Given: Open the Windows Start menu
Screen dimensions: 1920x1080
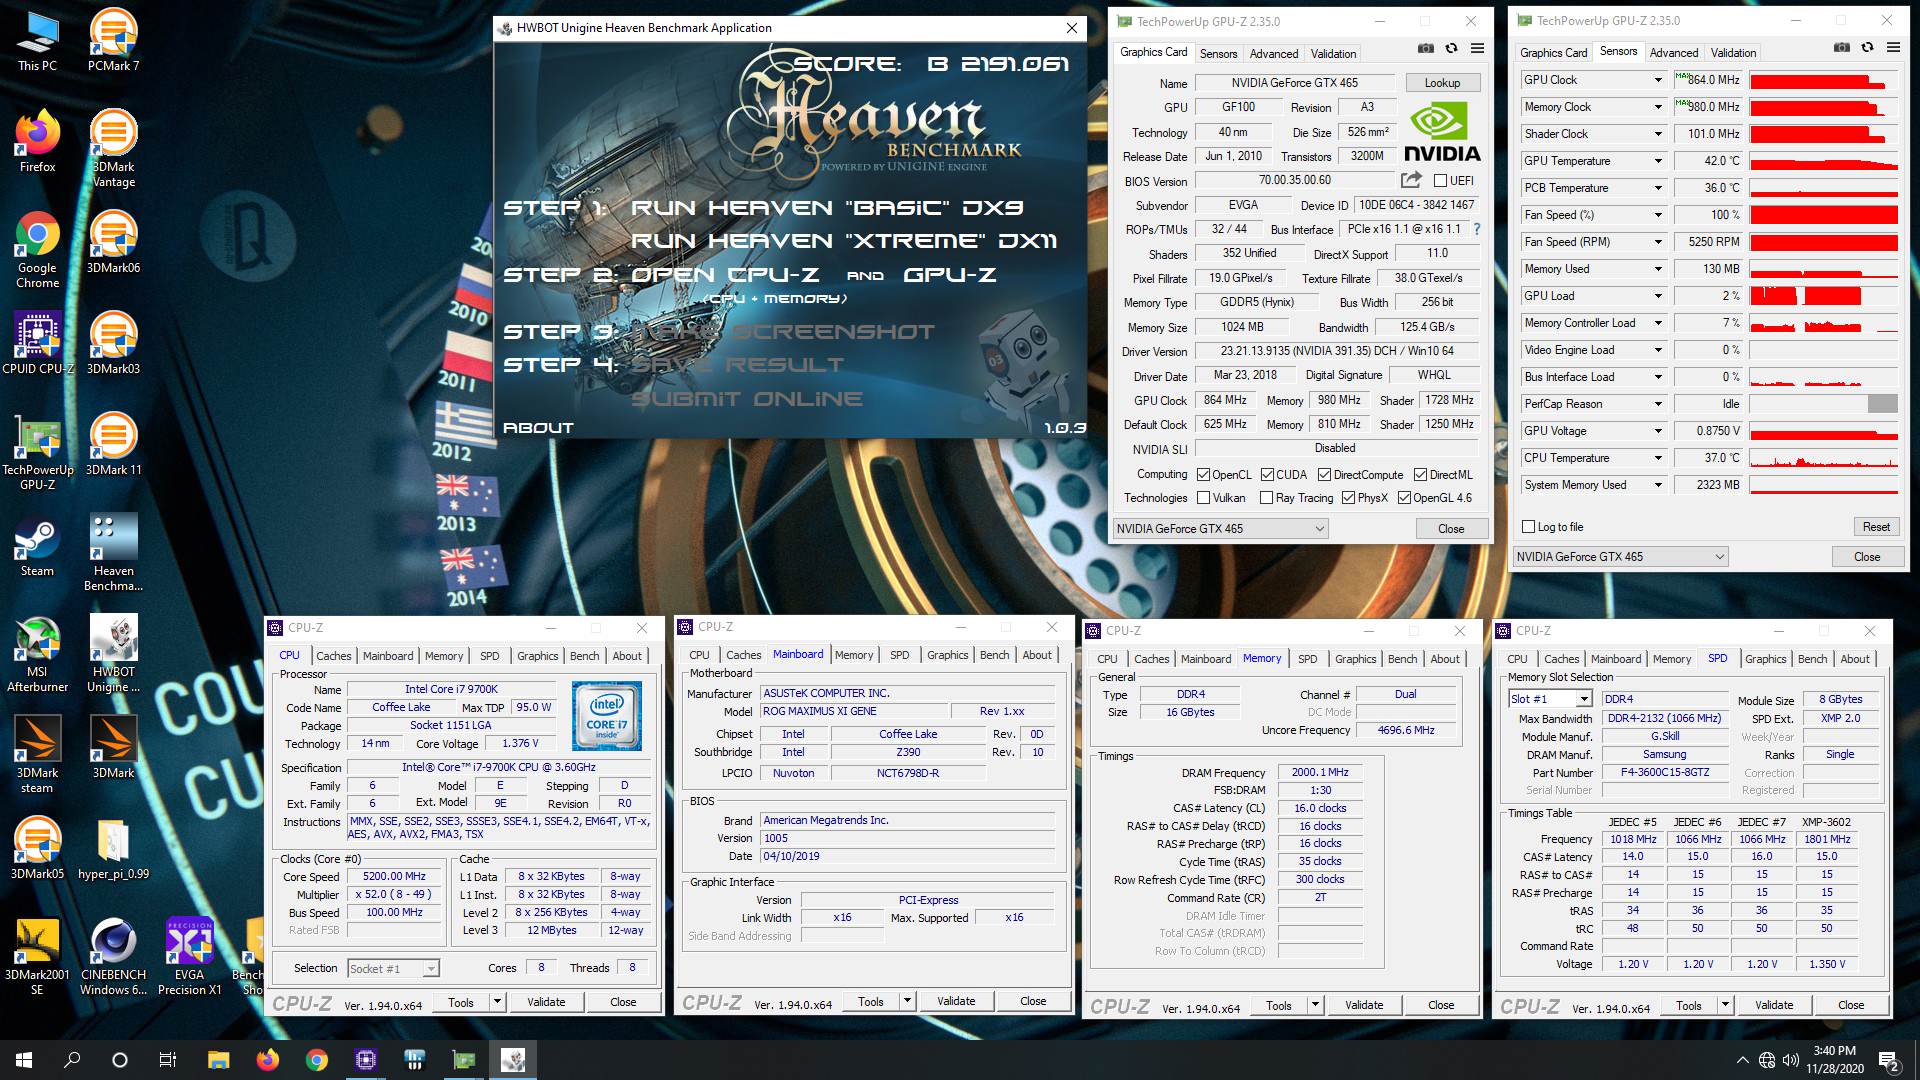Looking at the screenshot, I should click(x=24, y=1060).
